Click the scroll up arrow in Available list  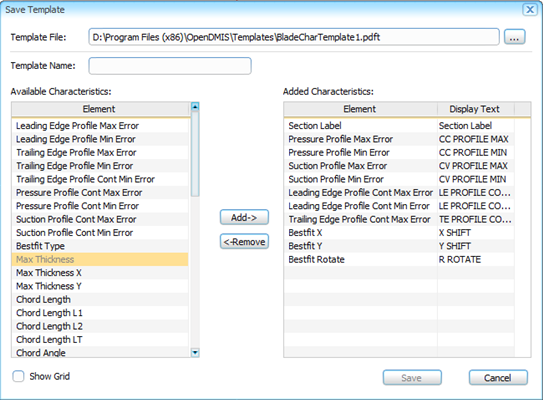195,107
